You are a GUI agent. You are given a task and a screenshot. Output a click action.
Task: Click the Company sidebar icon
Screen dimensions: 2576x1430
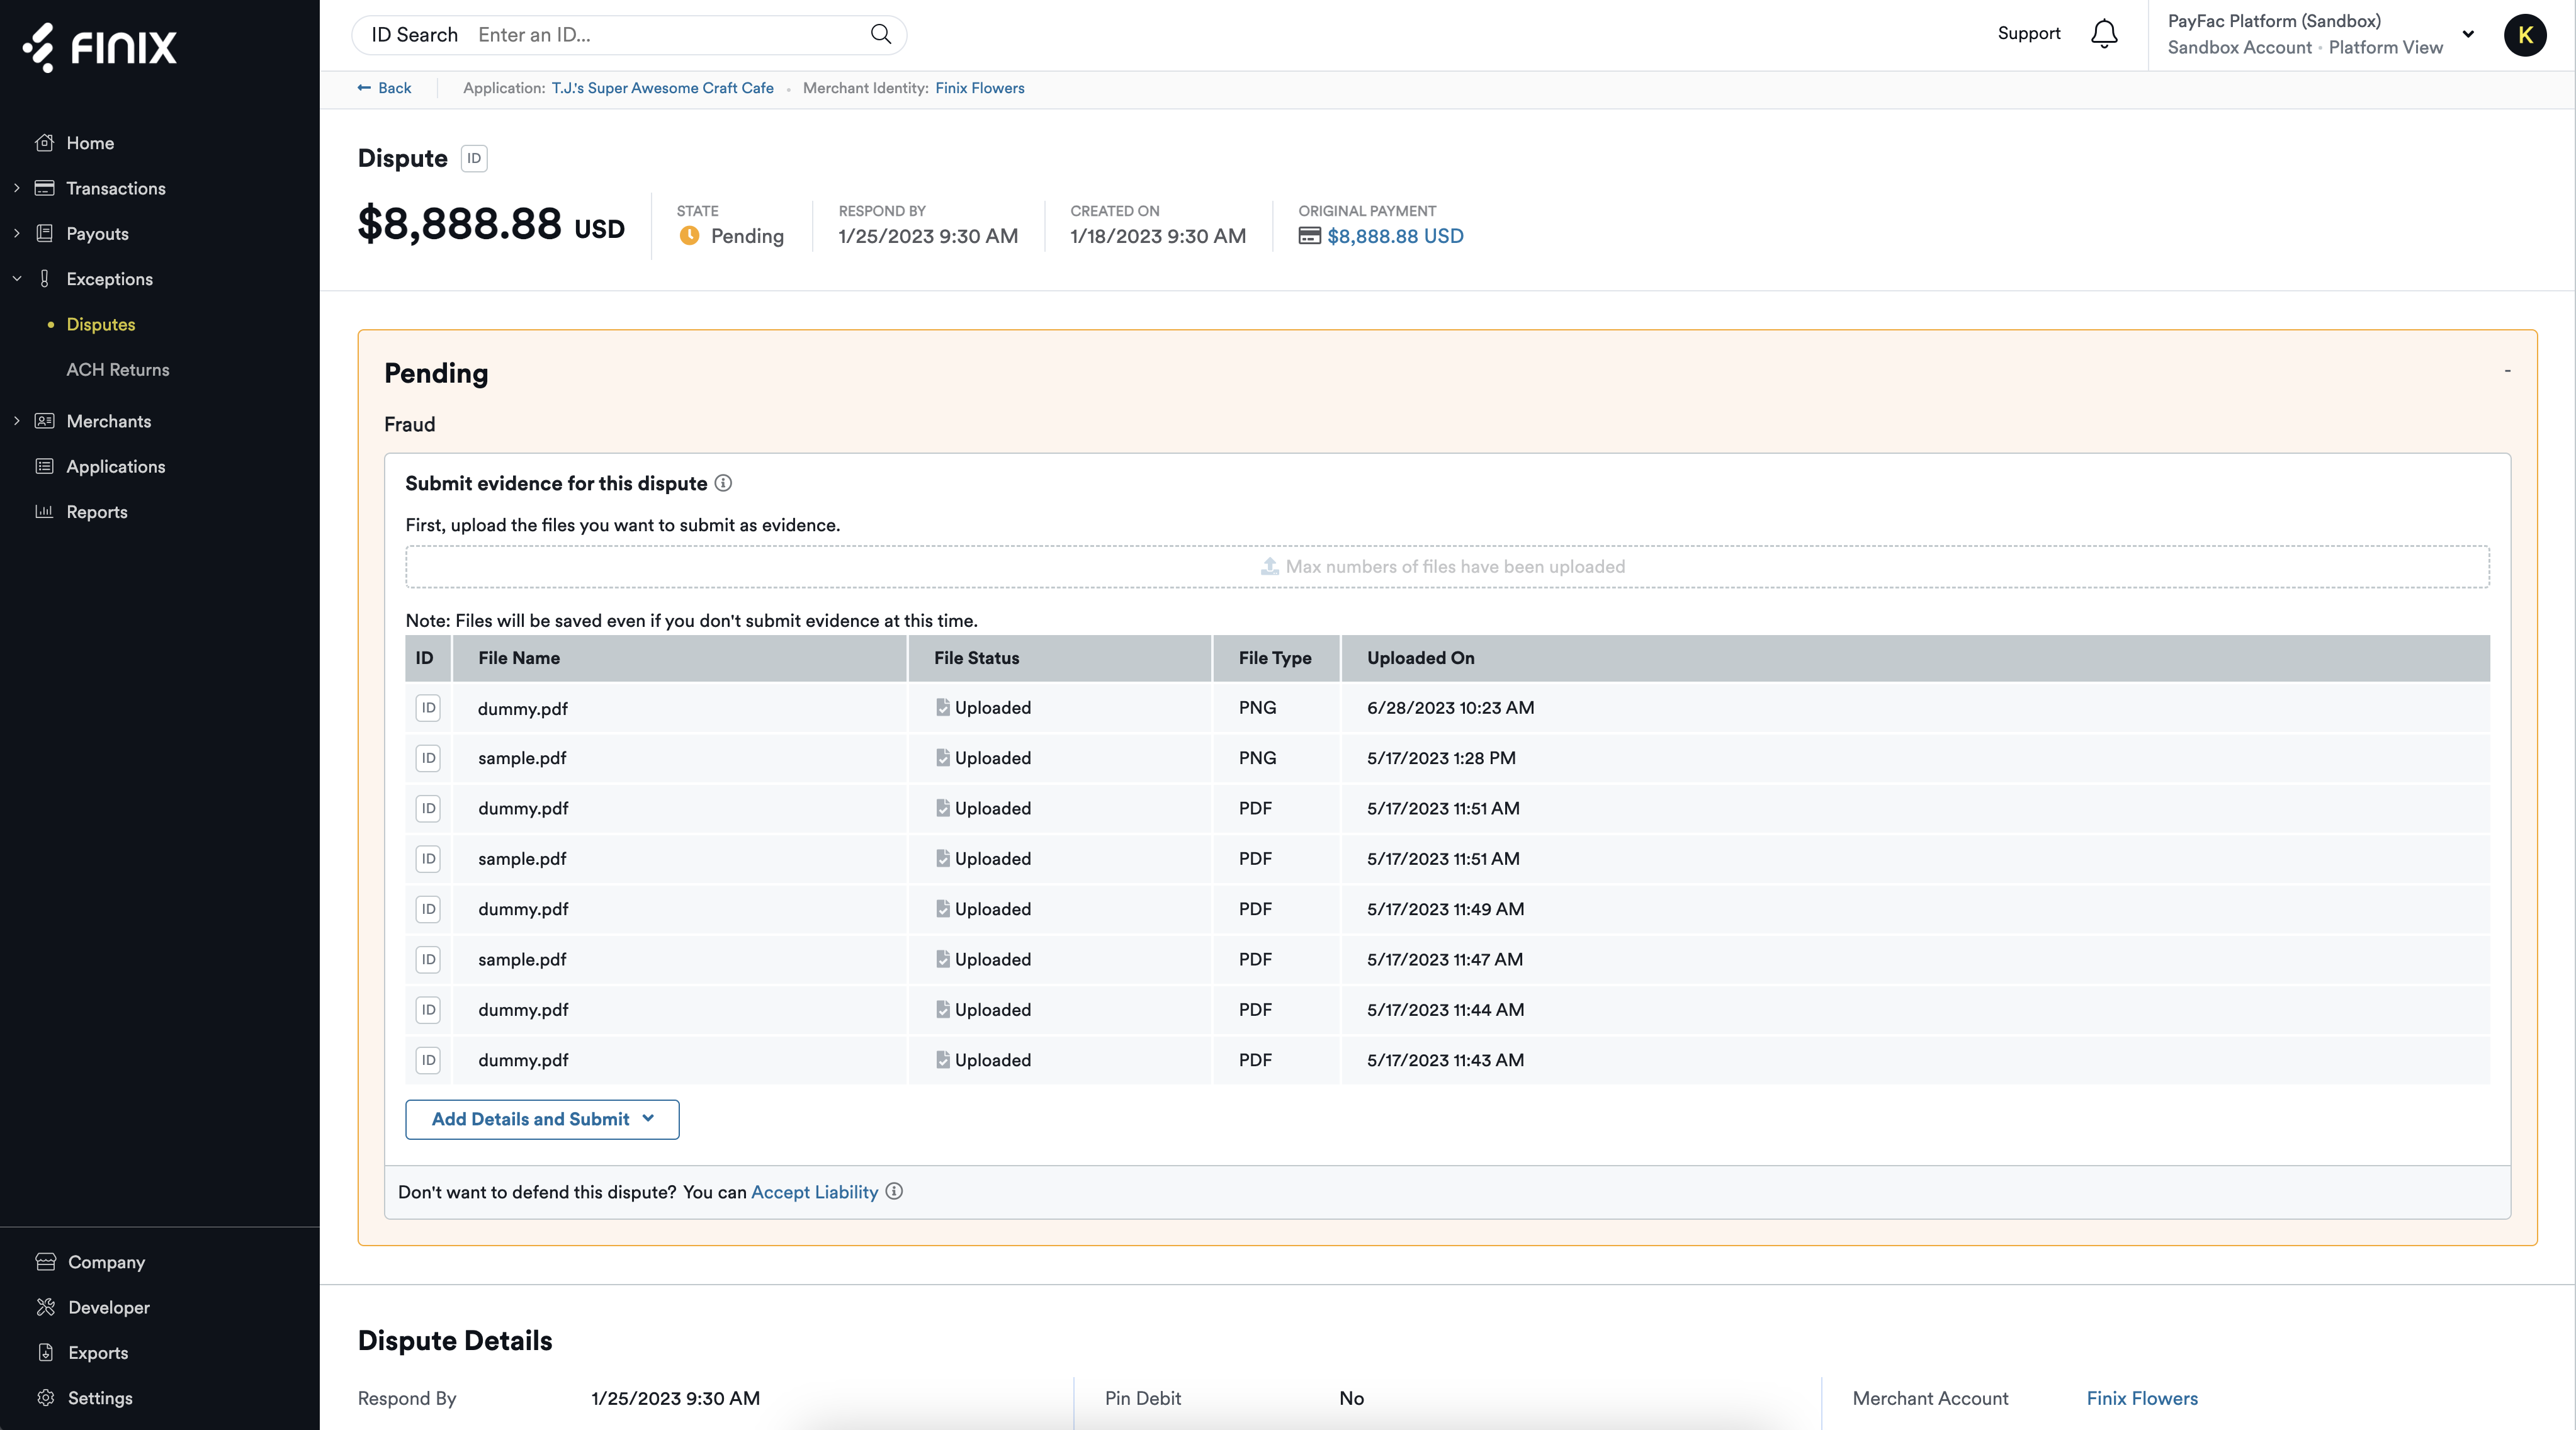[45, 1261]
